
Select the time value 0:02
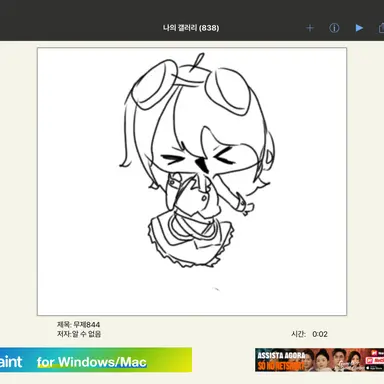[320, 334]
